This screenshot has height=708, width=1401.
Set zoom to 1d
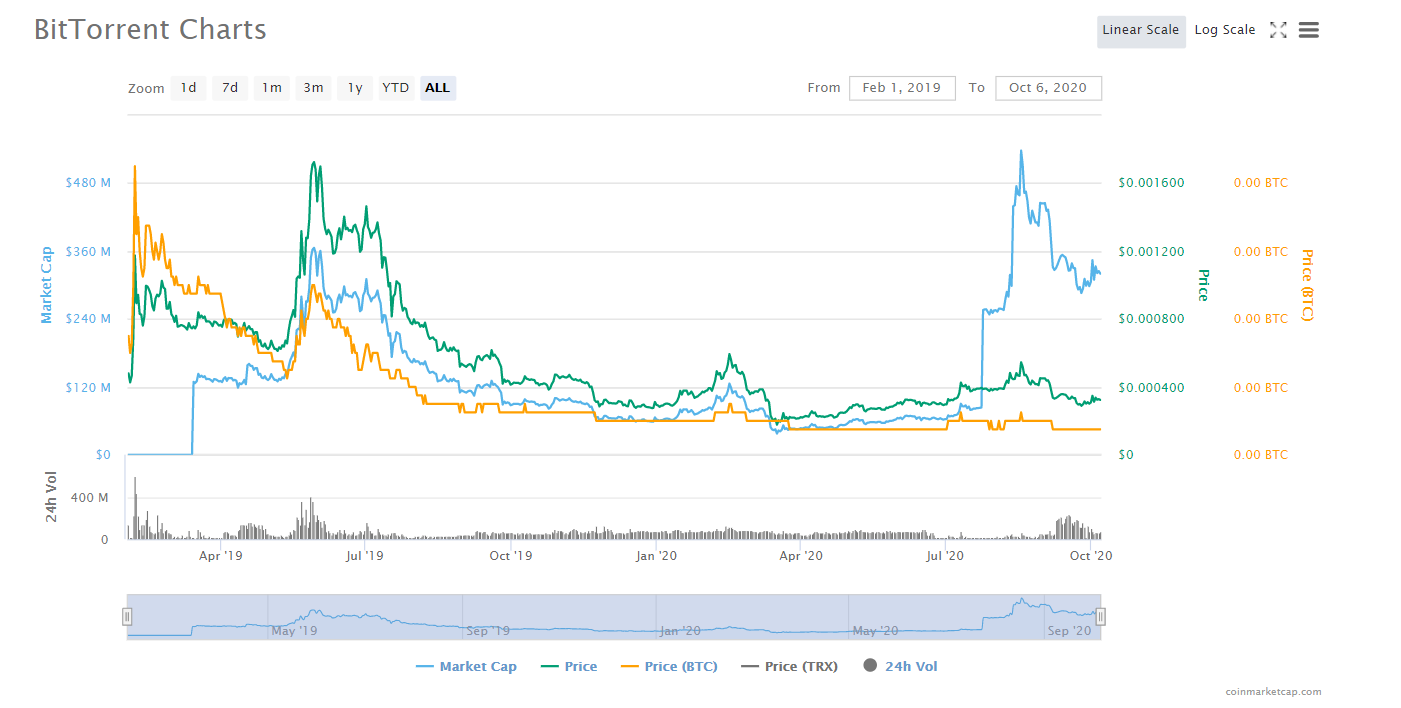coord(188,88)
